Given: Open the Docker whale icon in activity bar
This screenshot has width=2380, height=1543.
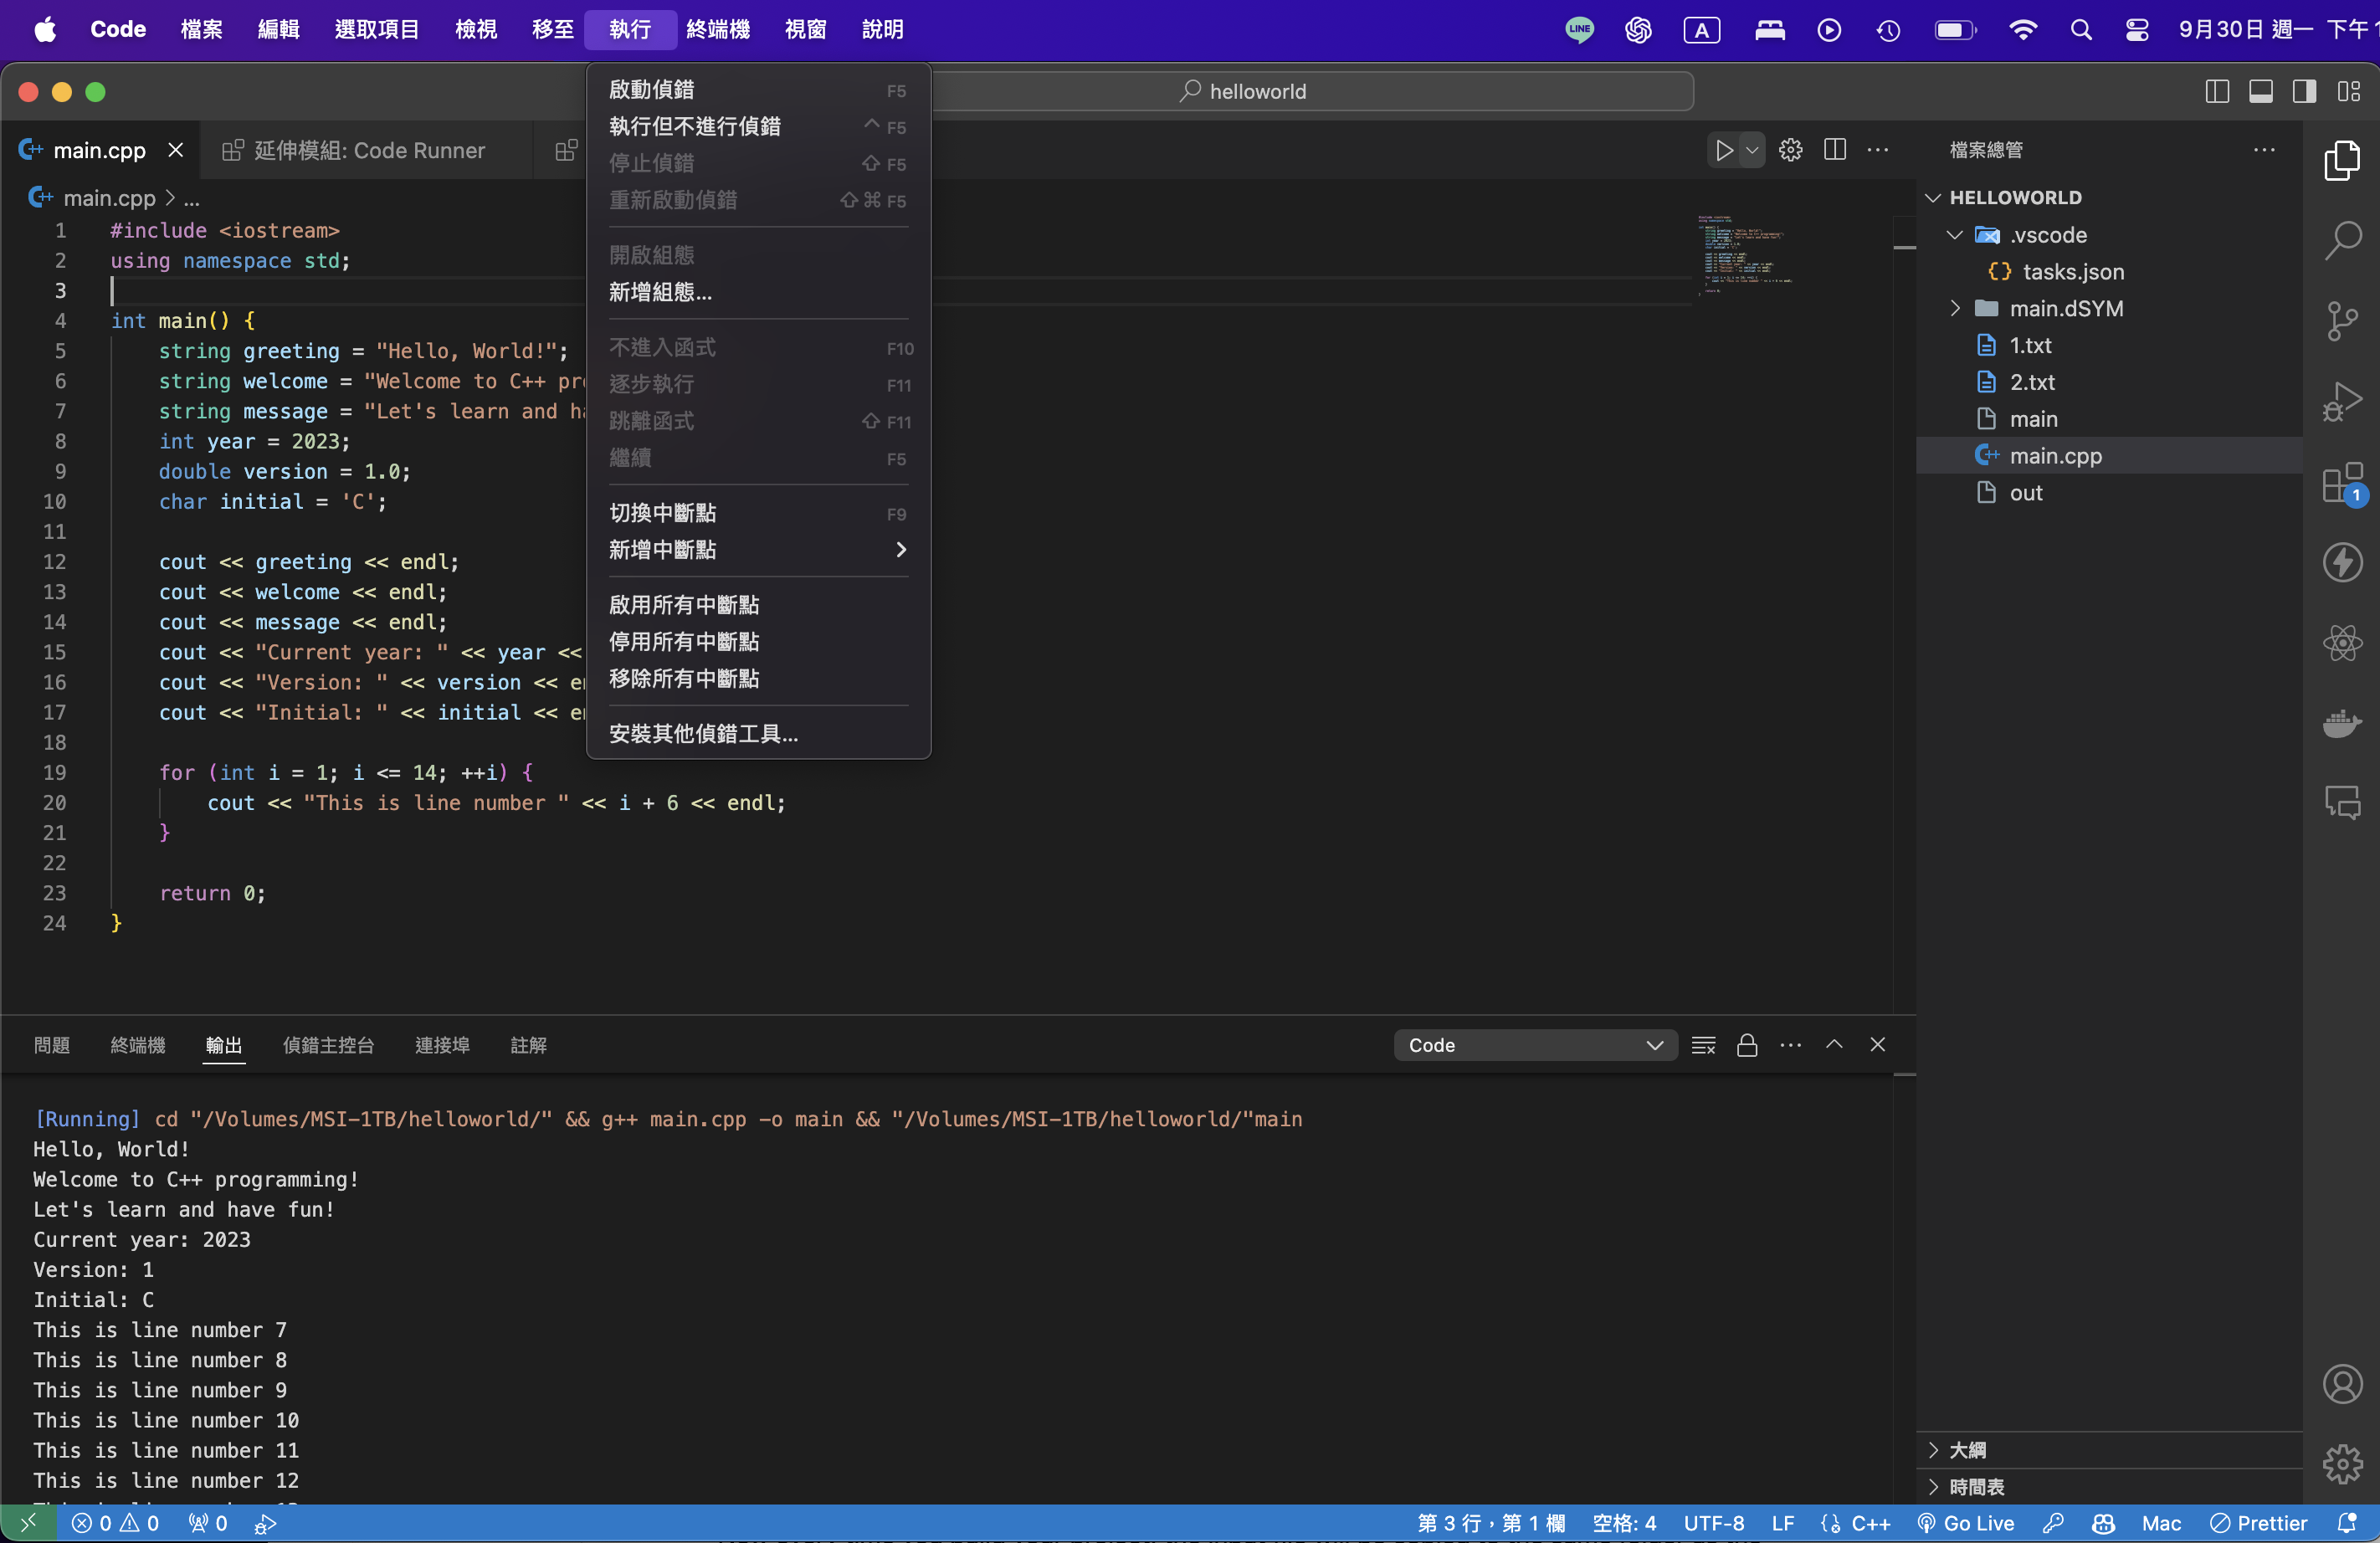Looking at the screenshot, I should tap(2342, 723).
